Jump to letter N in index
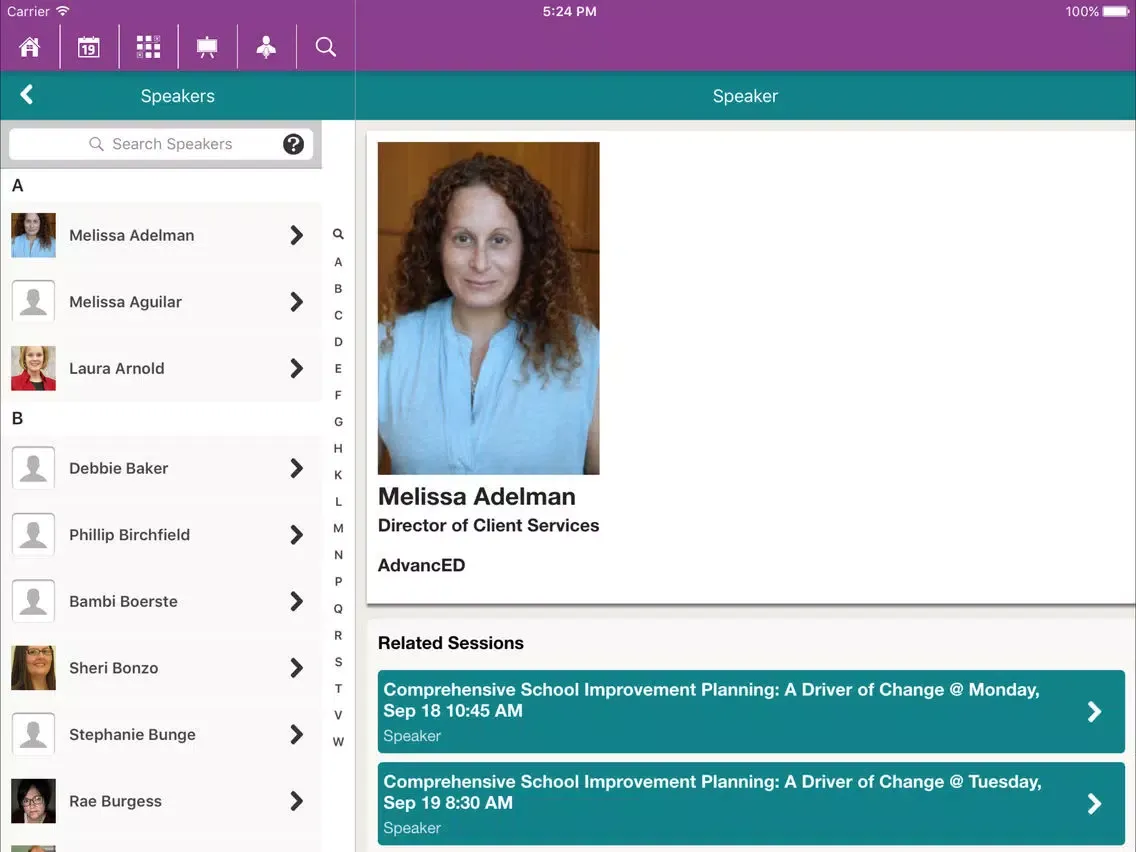Viewport: 1136px width, 852px height. [338, 555]
